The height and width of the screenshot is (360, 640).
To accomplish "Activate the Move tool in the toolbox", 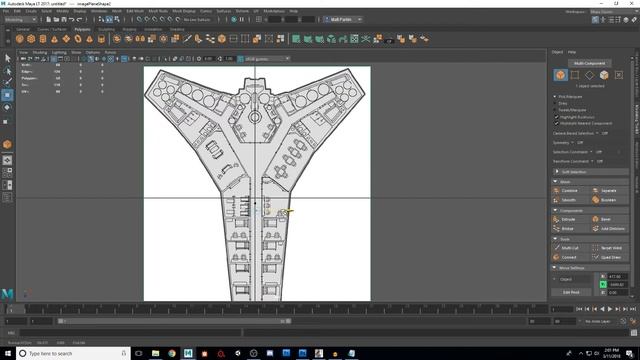I will click(x=7, y=95).
